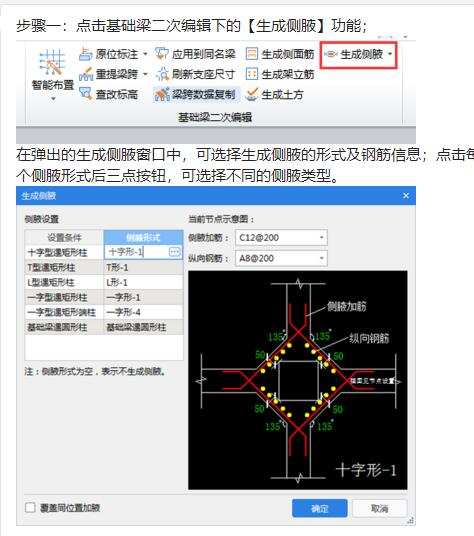
Task: Click the 取消 button
Action: click(x=380, y=508)
